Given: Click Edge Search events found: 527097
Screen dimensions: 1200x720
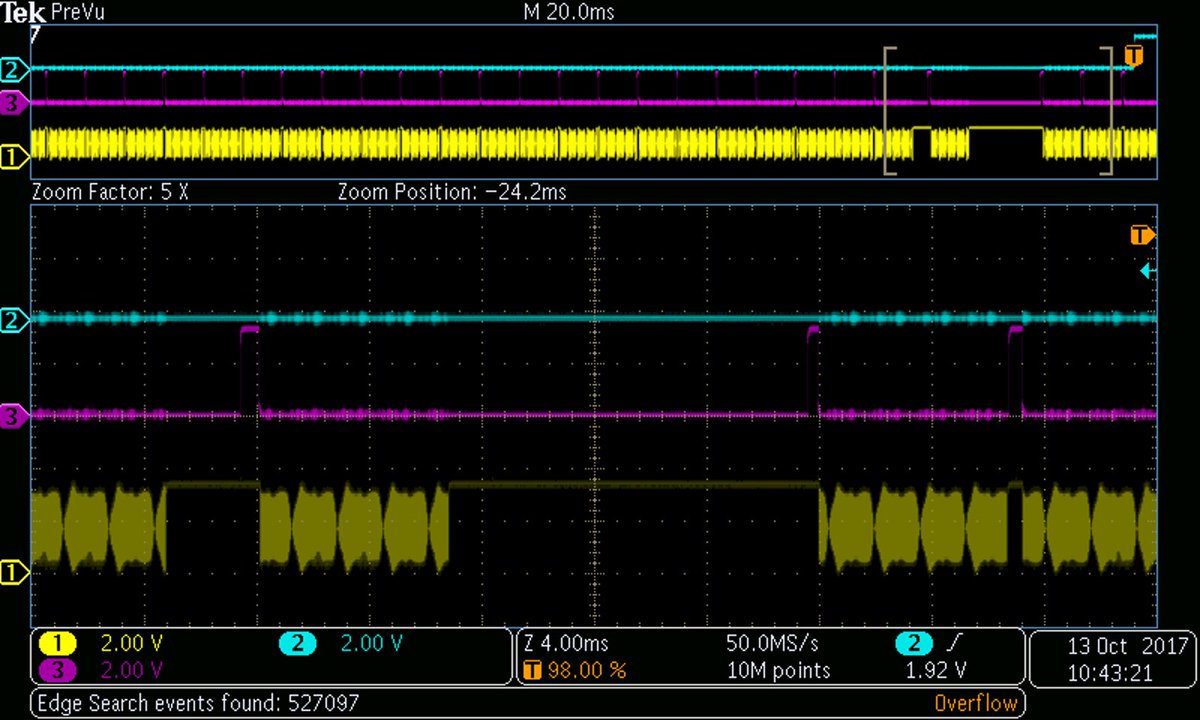Looking at the screenshot, I should click(x=198, y=703).
